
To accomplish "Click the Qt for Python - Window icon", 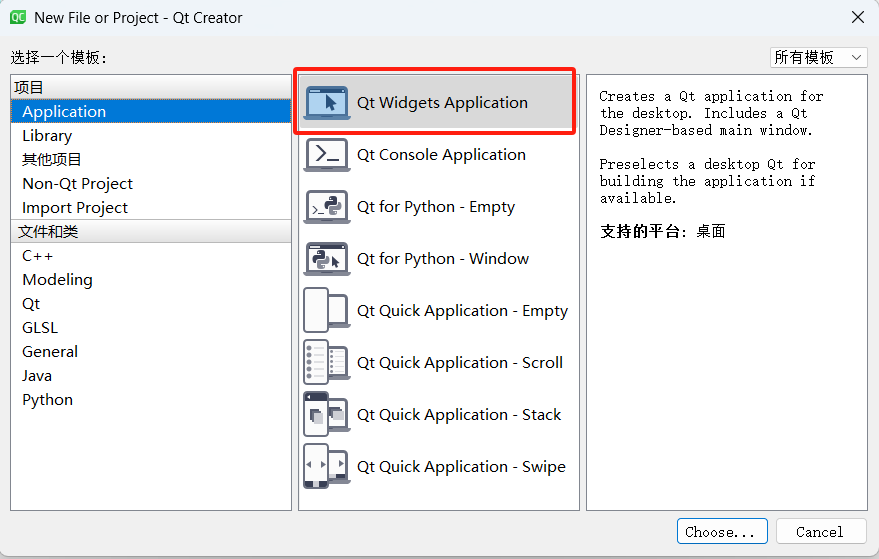I will pos(327,258).
